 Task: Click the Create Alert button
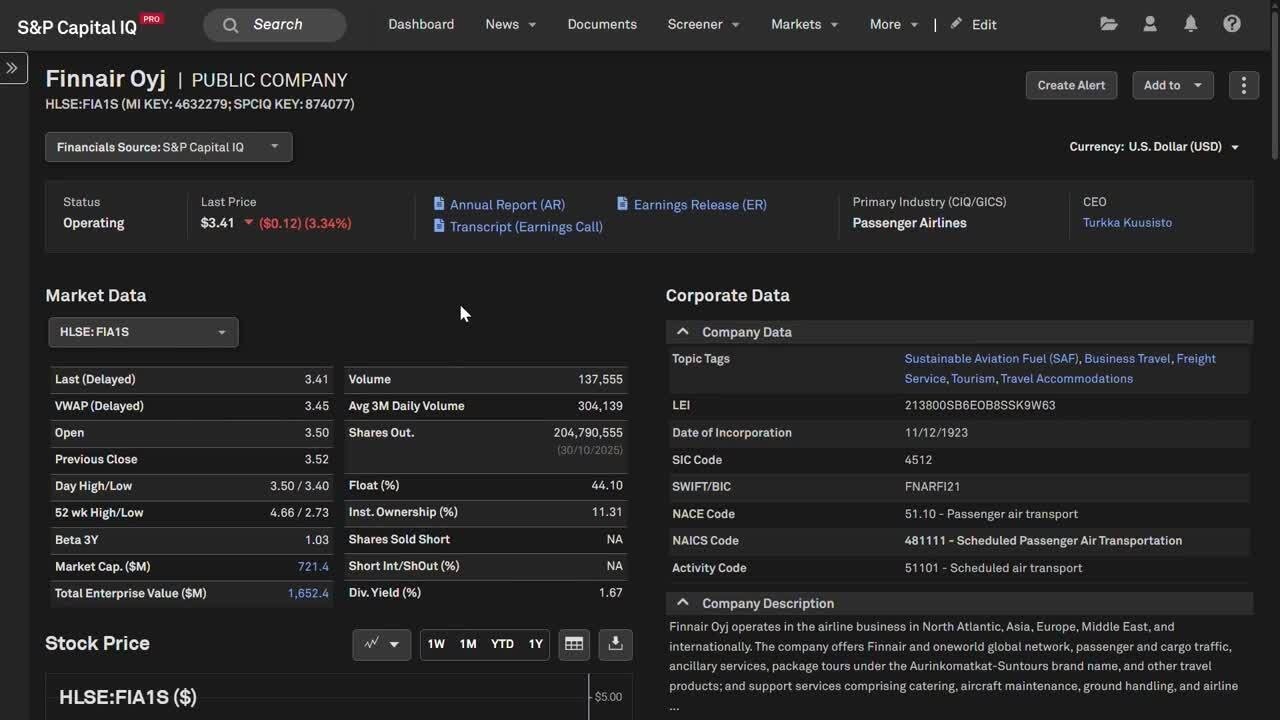(x=1071, y=85)
